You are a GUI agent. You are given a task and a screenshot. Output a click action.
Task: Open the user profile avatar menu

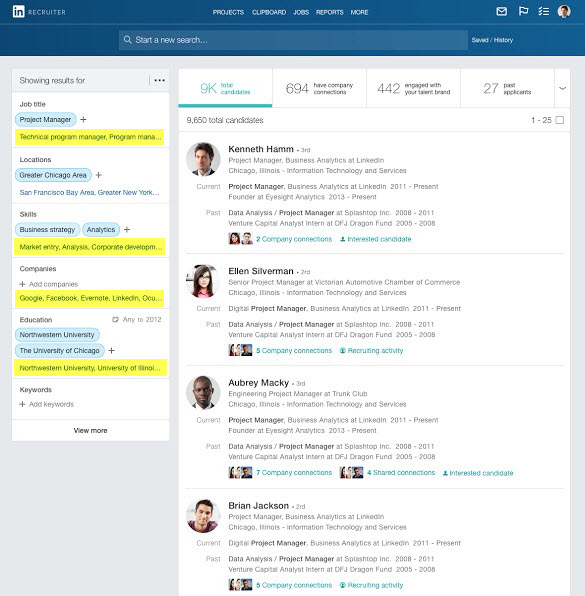564,11
